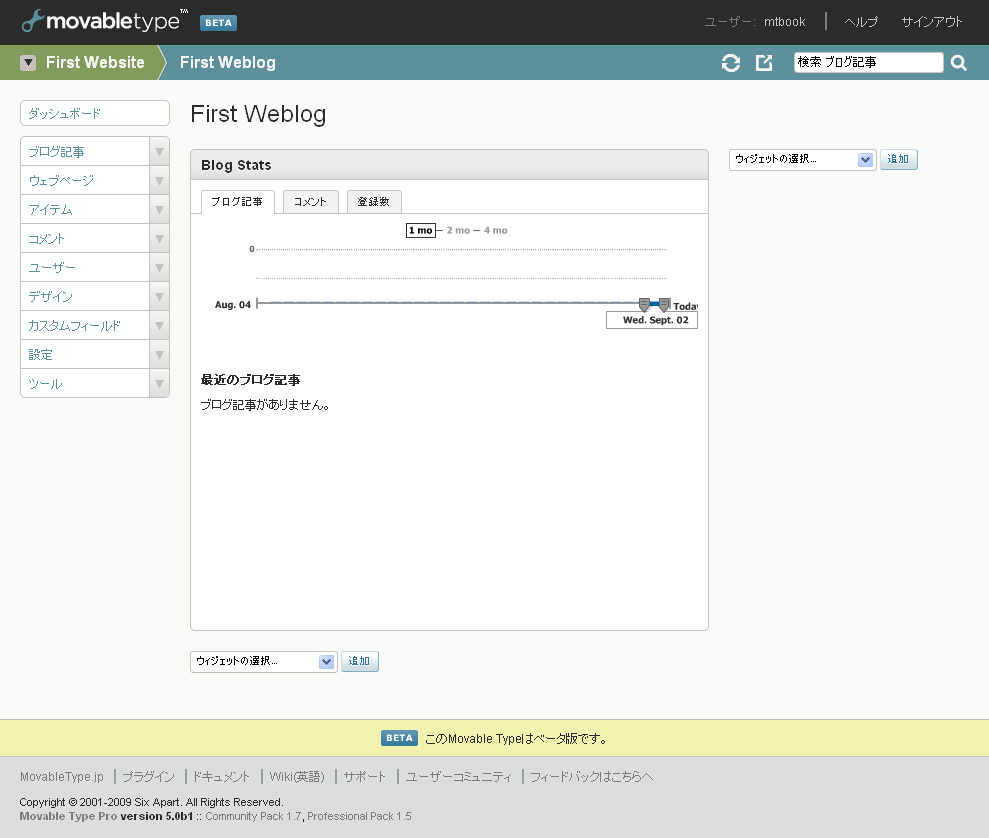Open the フィードバックはこちらへ footer link
Image resolution: width=989 pixels, height=838 pixels.
tap(591, 777)
